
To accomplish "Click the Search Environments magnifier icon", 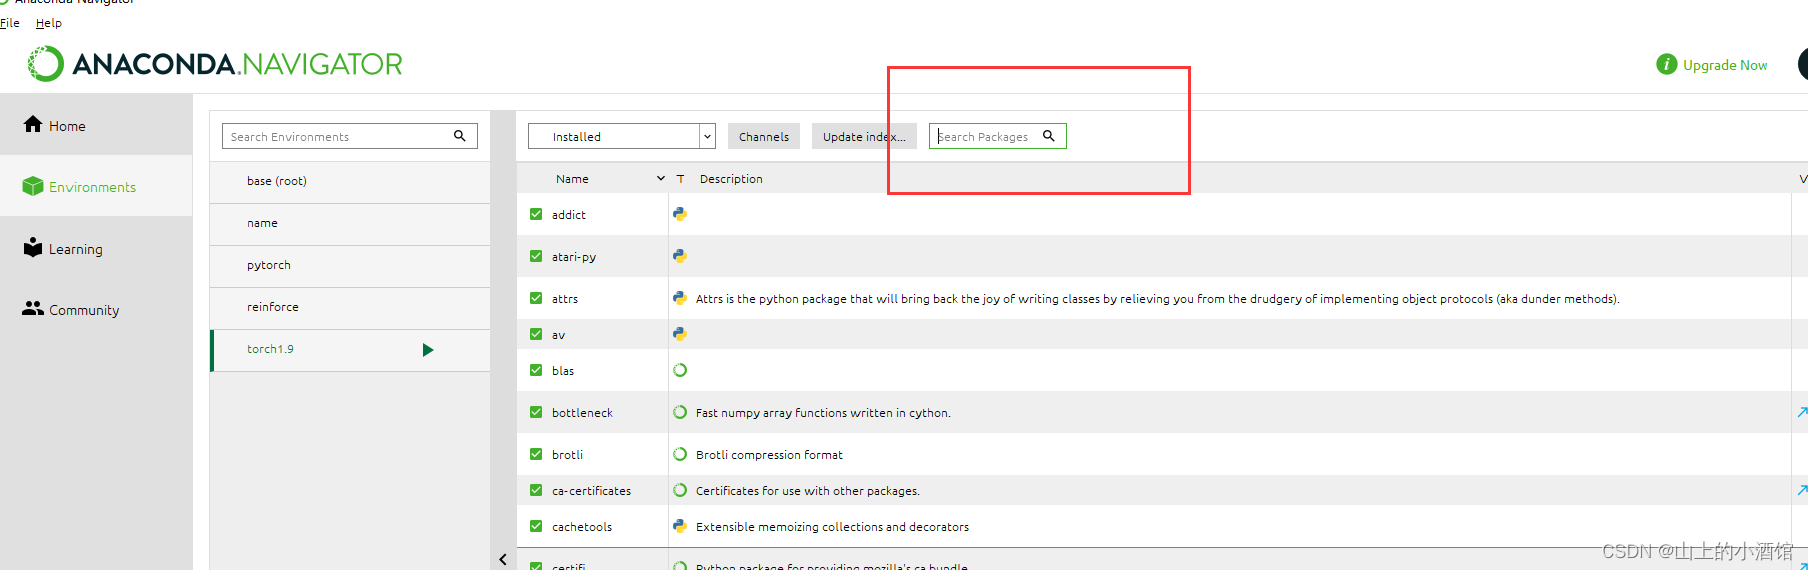I will point(460,136).
